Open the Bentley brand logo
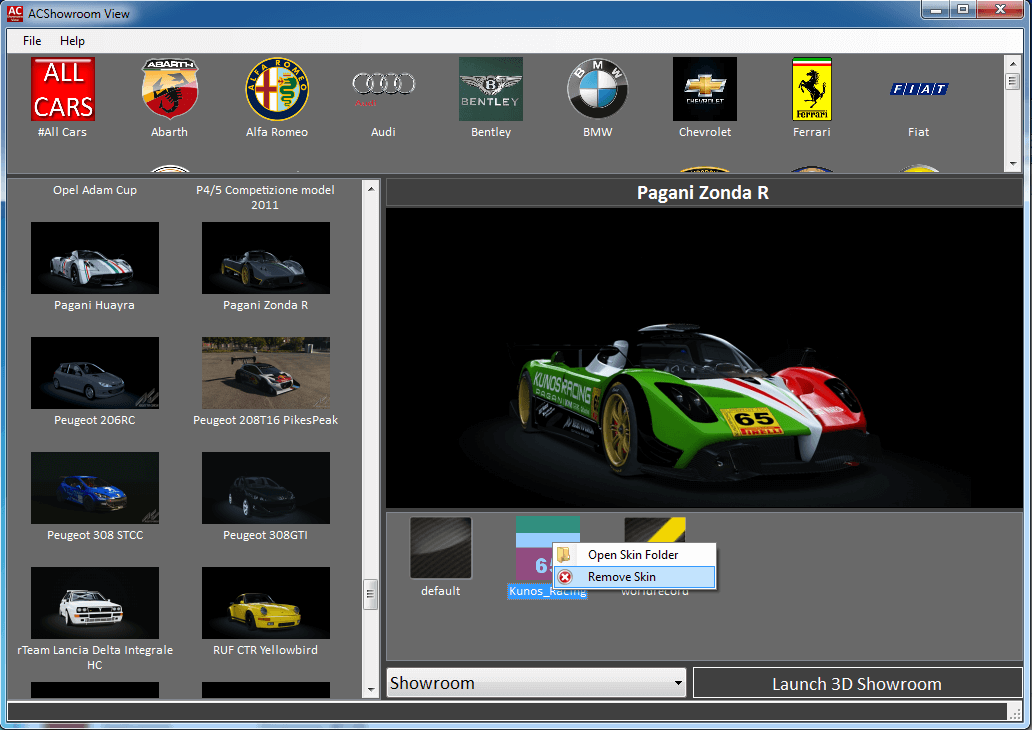The height and width of the screenshot is (730, 1032). pyautogui.click(x=491, y=89)
